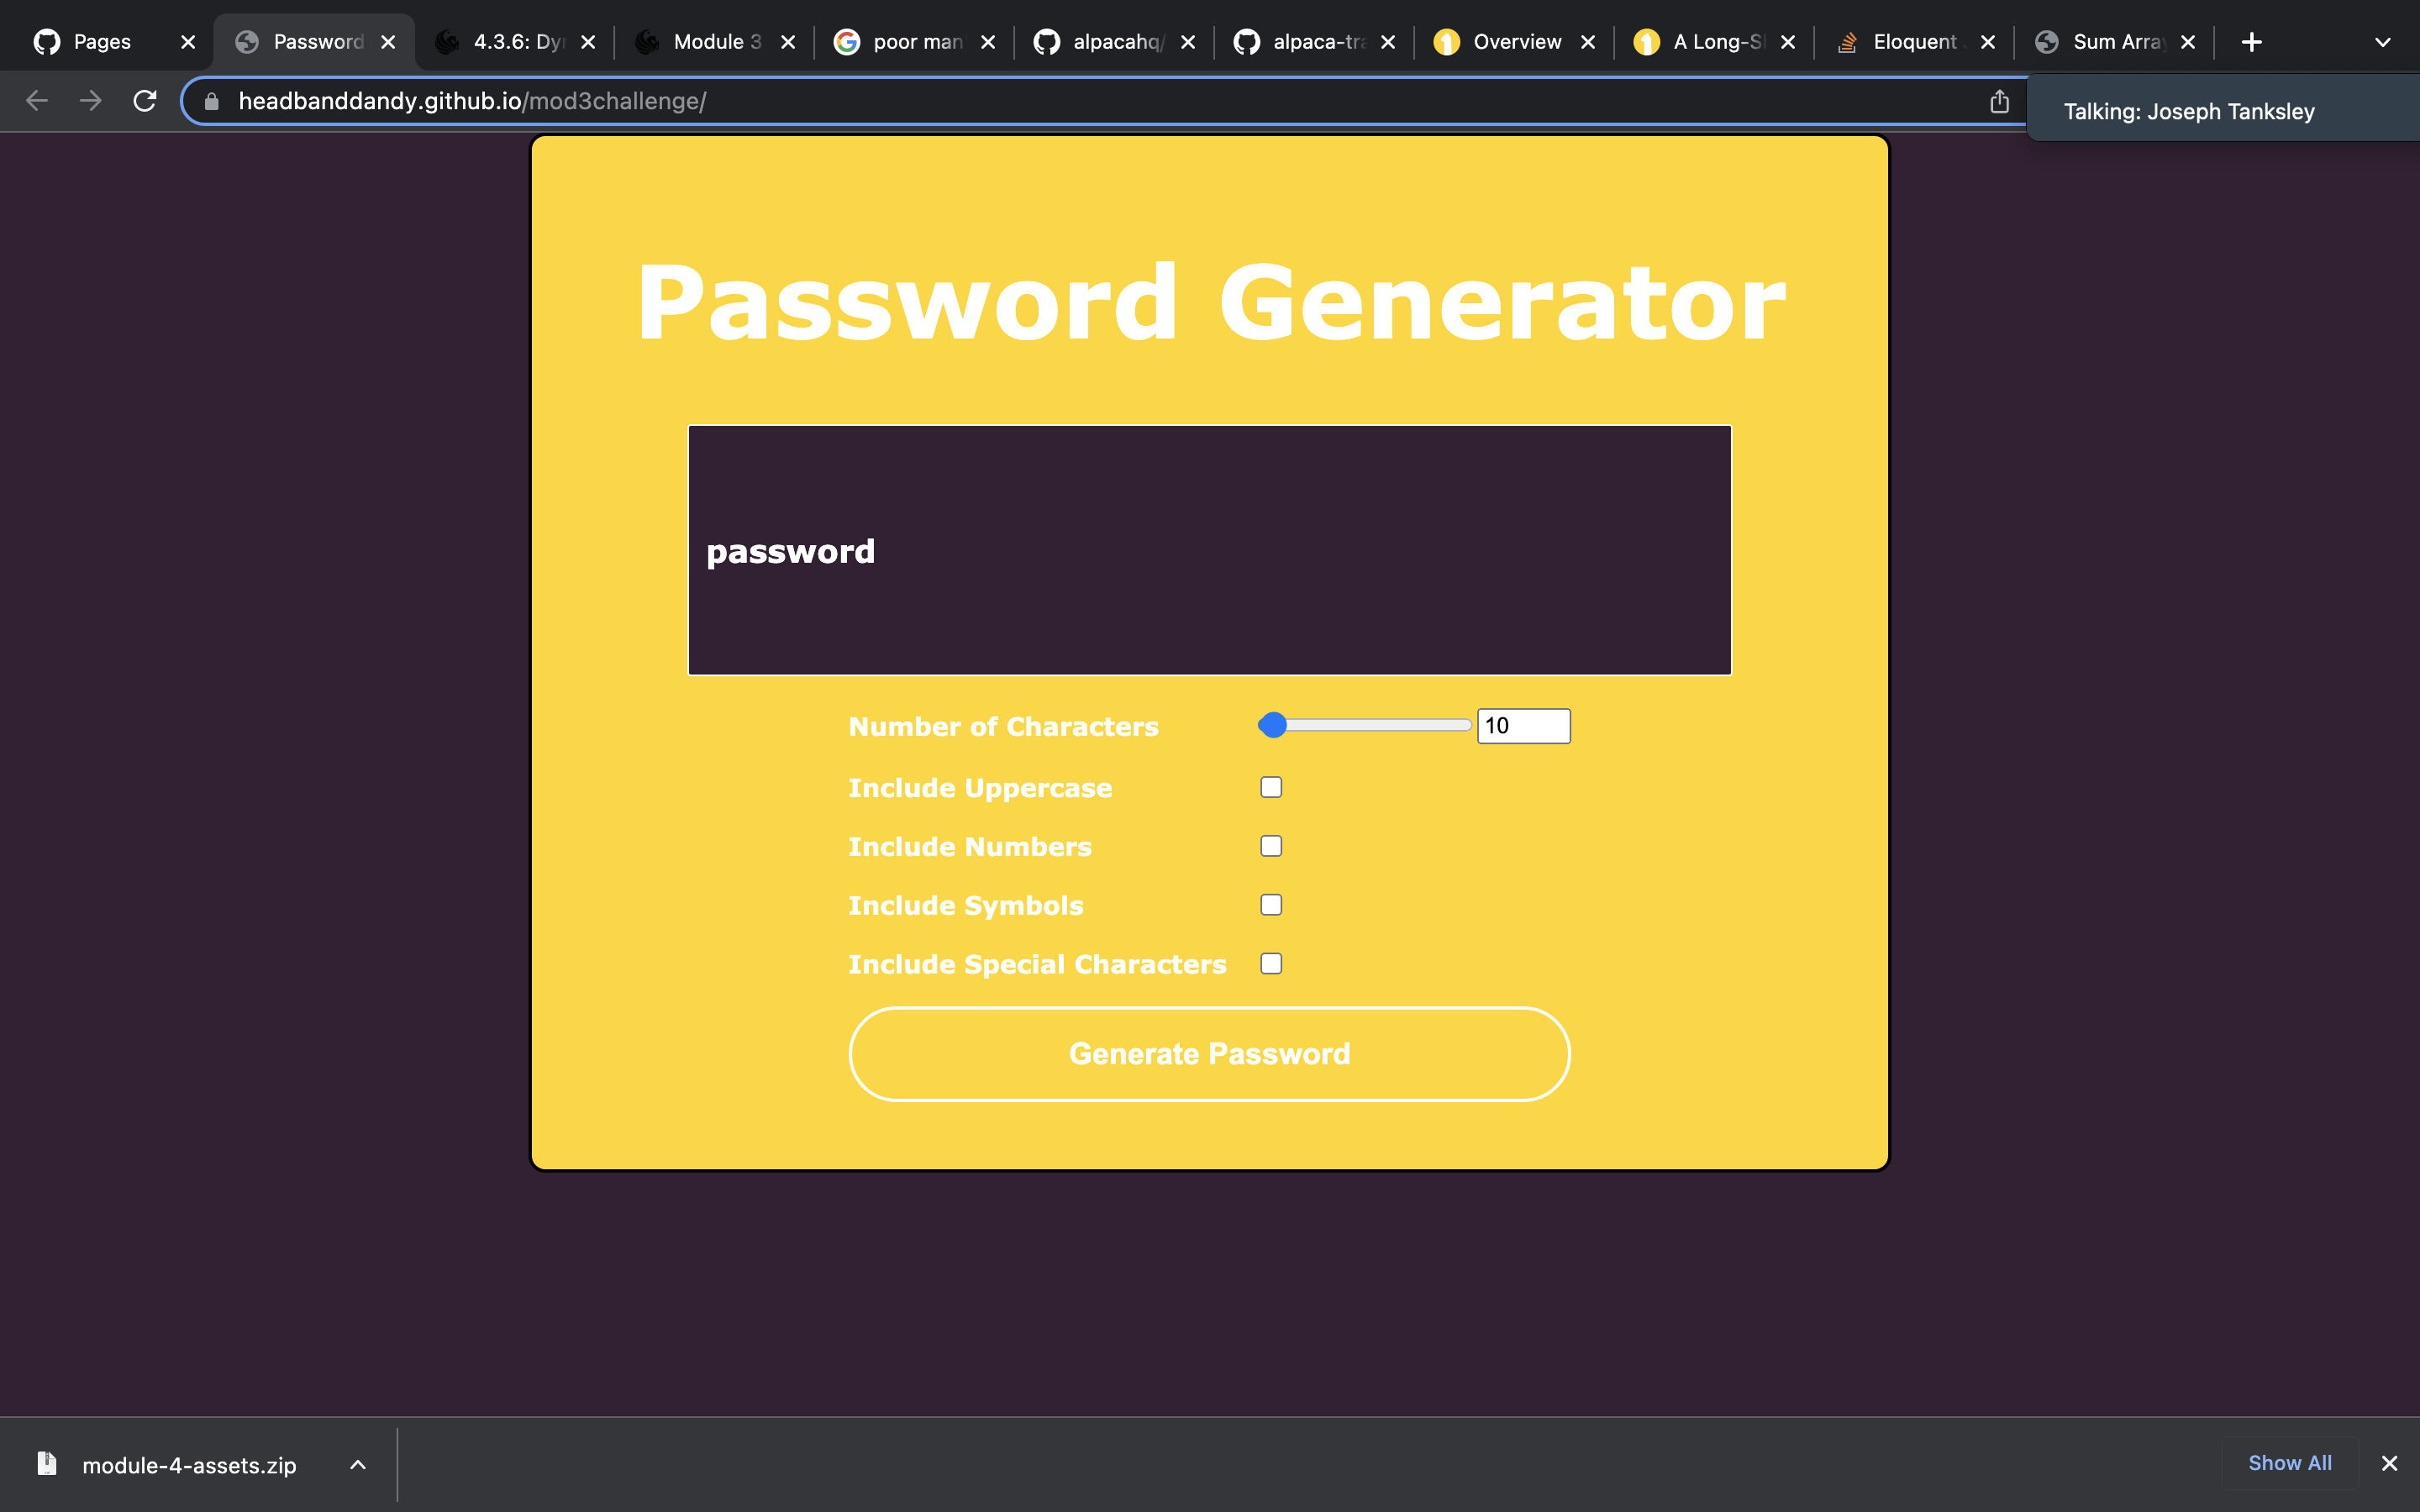Click the Google icon on the poor man tab
The image size is (2420, 1512).
[847, 41]
